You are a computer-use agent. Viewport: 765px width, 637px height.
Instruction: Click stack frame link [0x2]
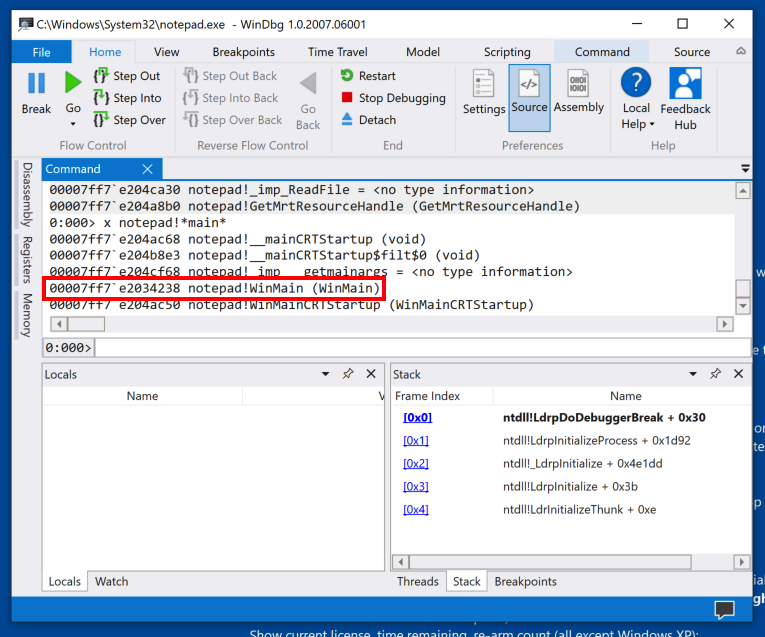[416, 464]
